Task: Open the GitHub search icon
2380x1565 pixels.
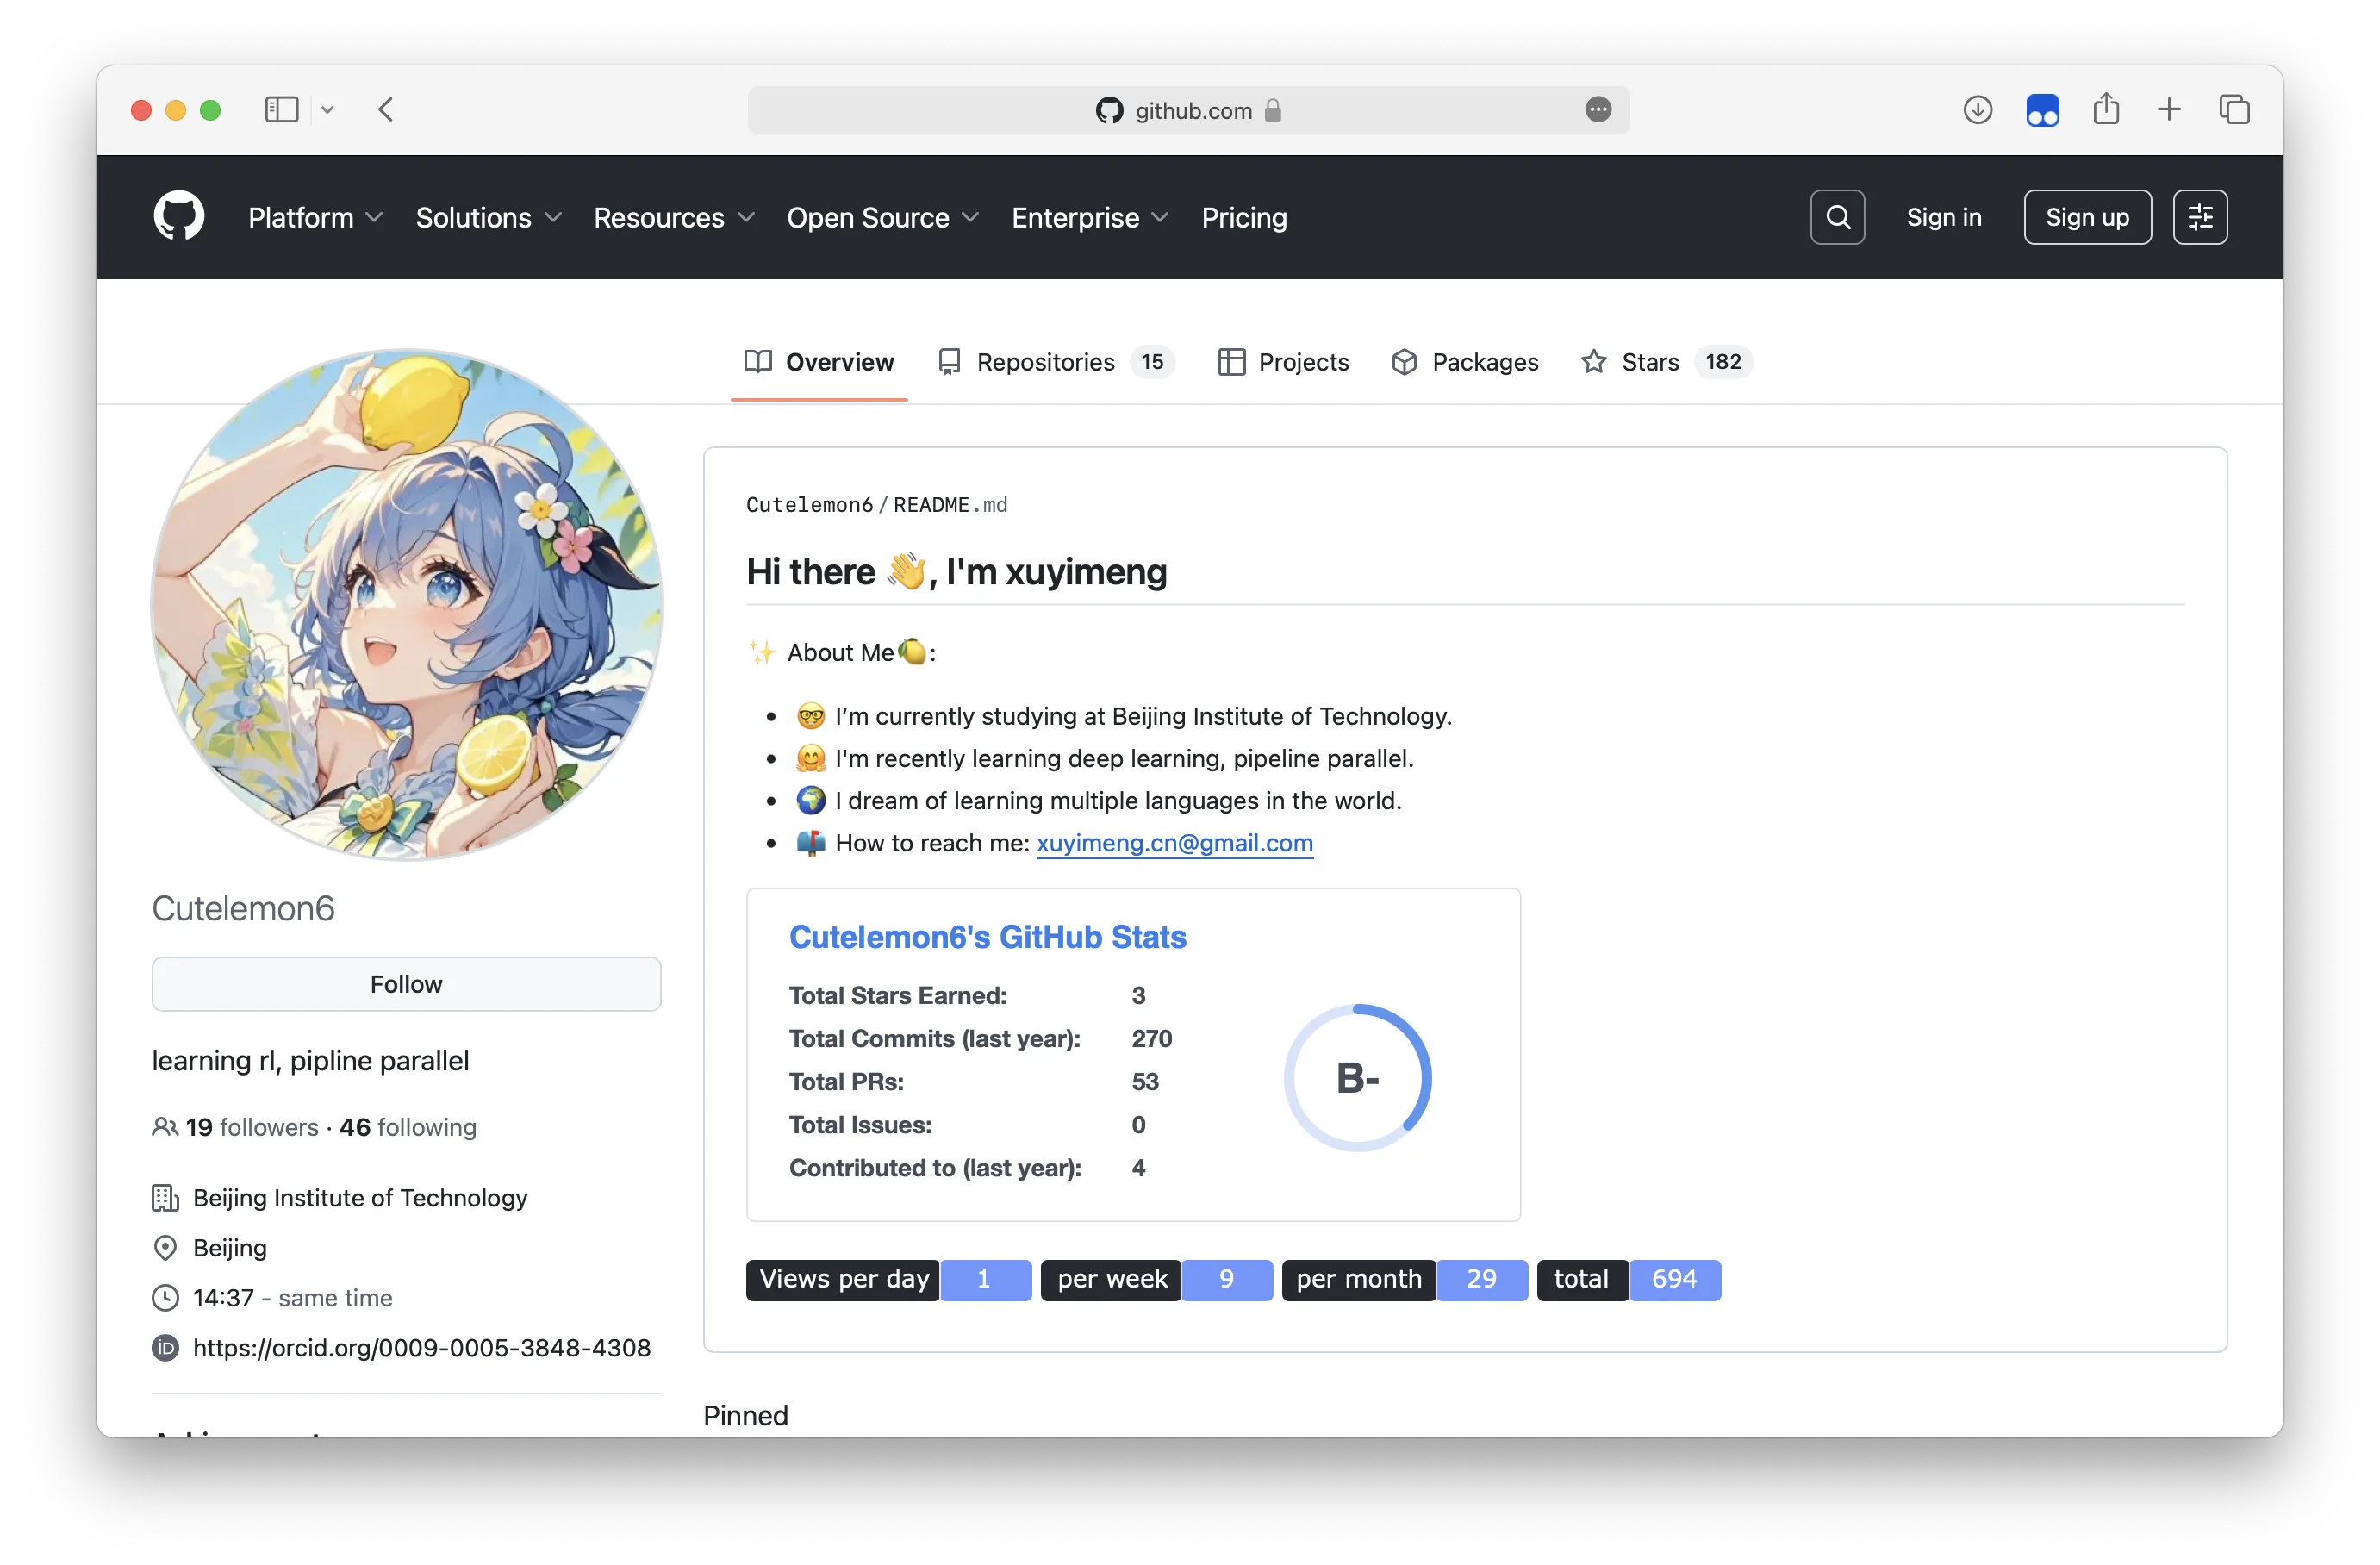Action: point(1837,217)
